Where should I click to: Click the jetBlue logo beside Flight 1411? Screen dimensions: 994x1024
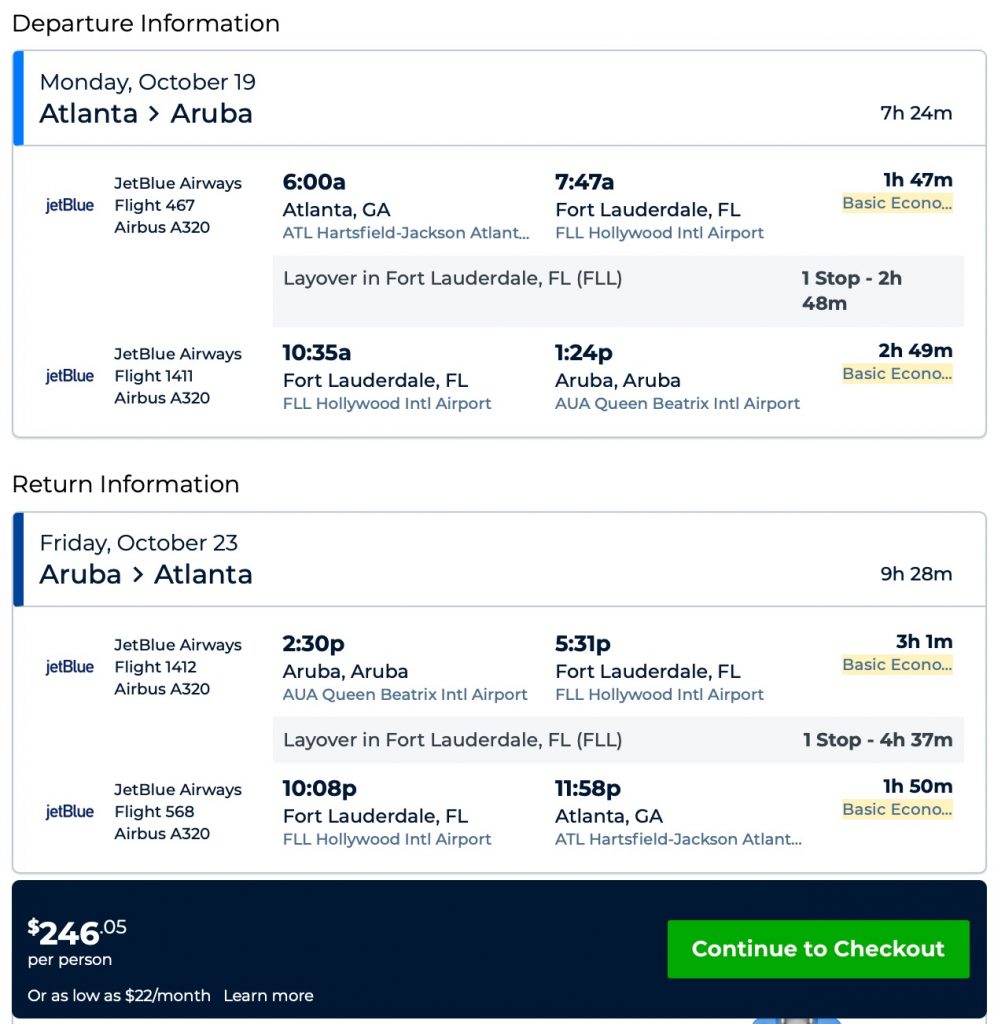tap(70, 376)
